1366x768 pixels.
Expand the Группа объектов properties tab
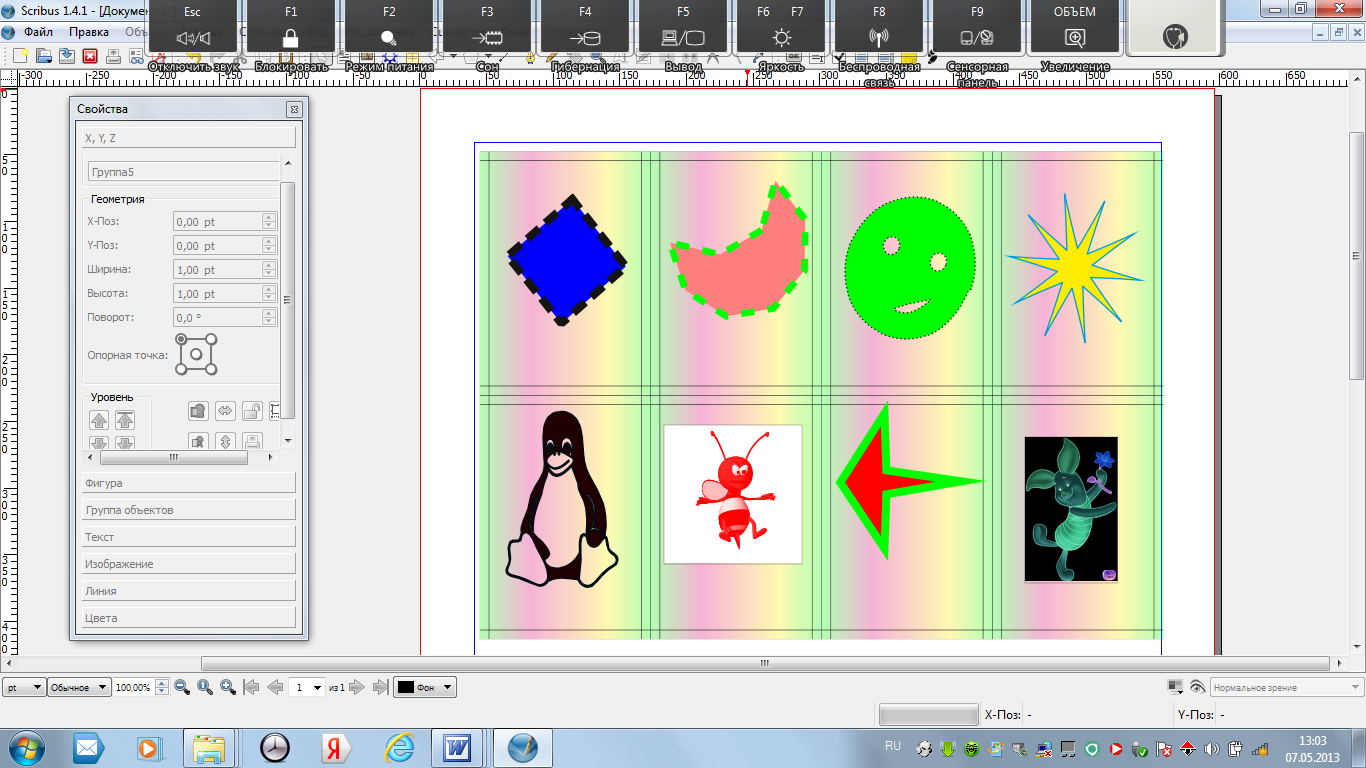(x=189, y=510)
